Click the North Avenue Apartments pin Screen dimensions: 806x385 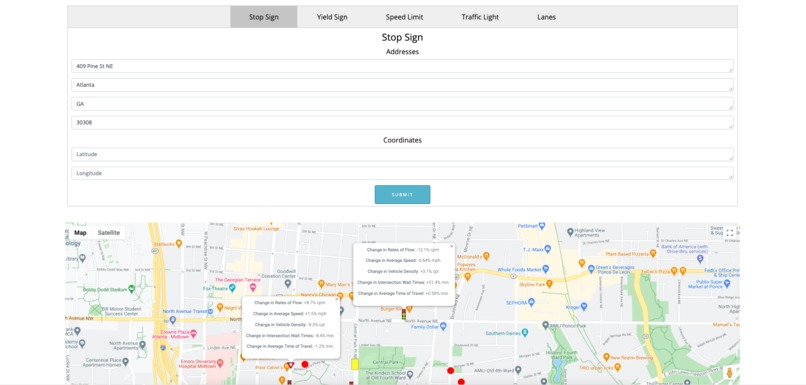pos(142,345)
